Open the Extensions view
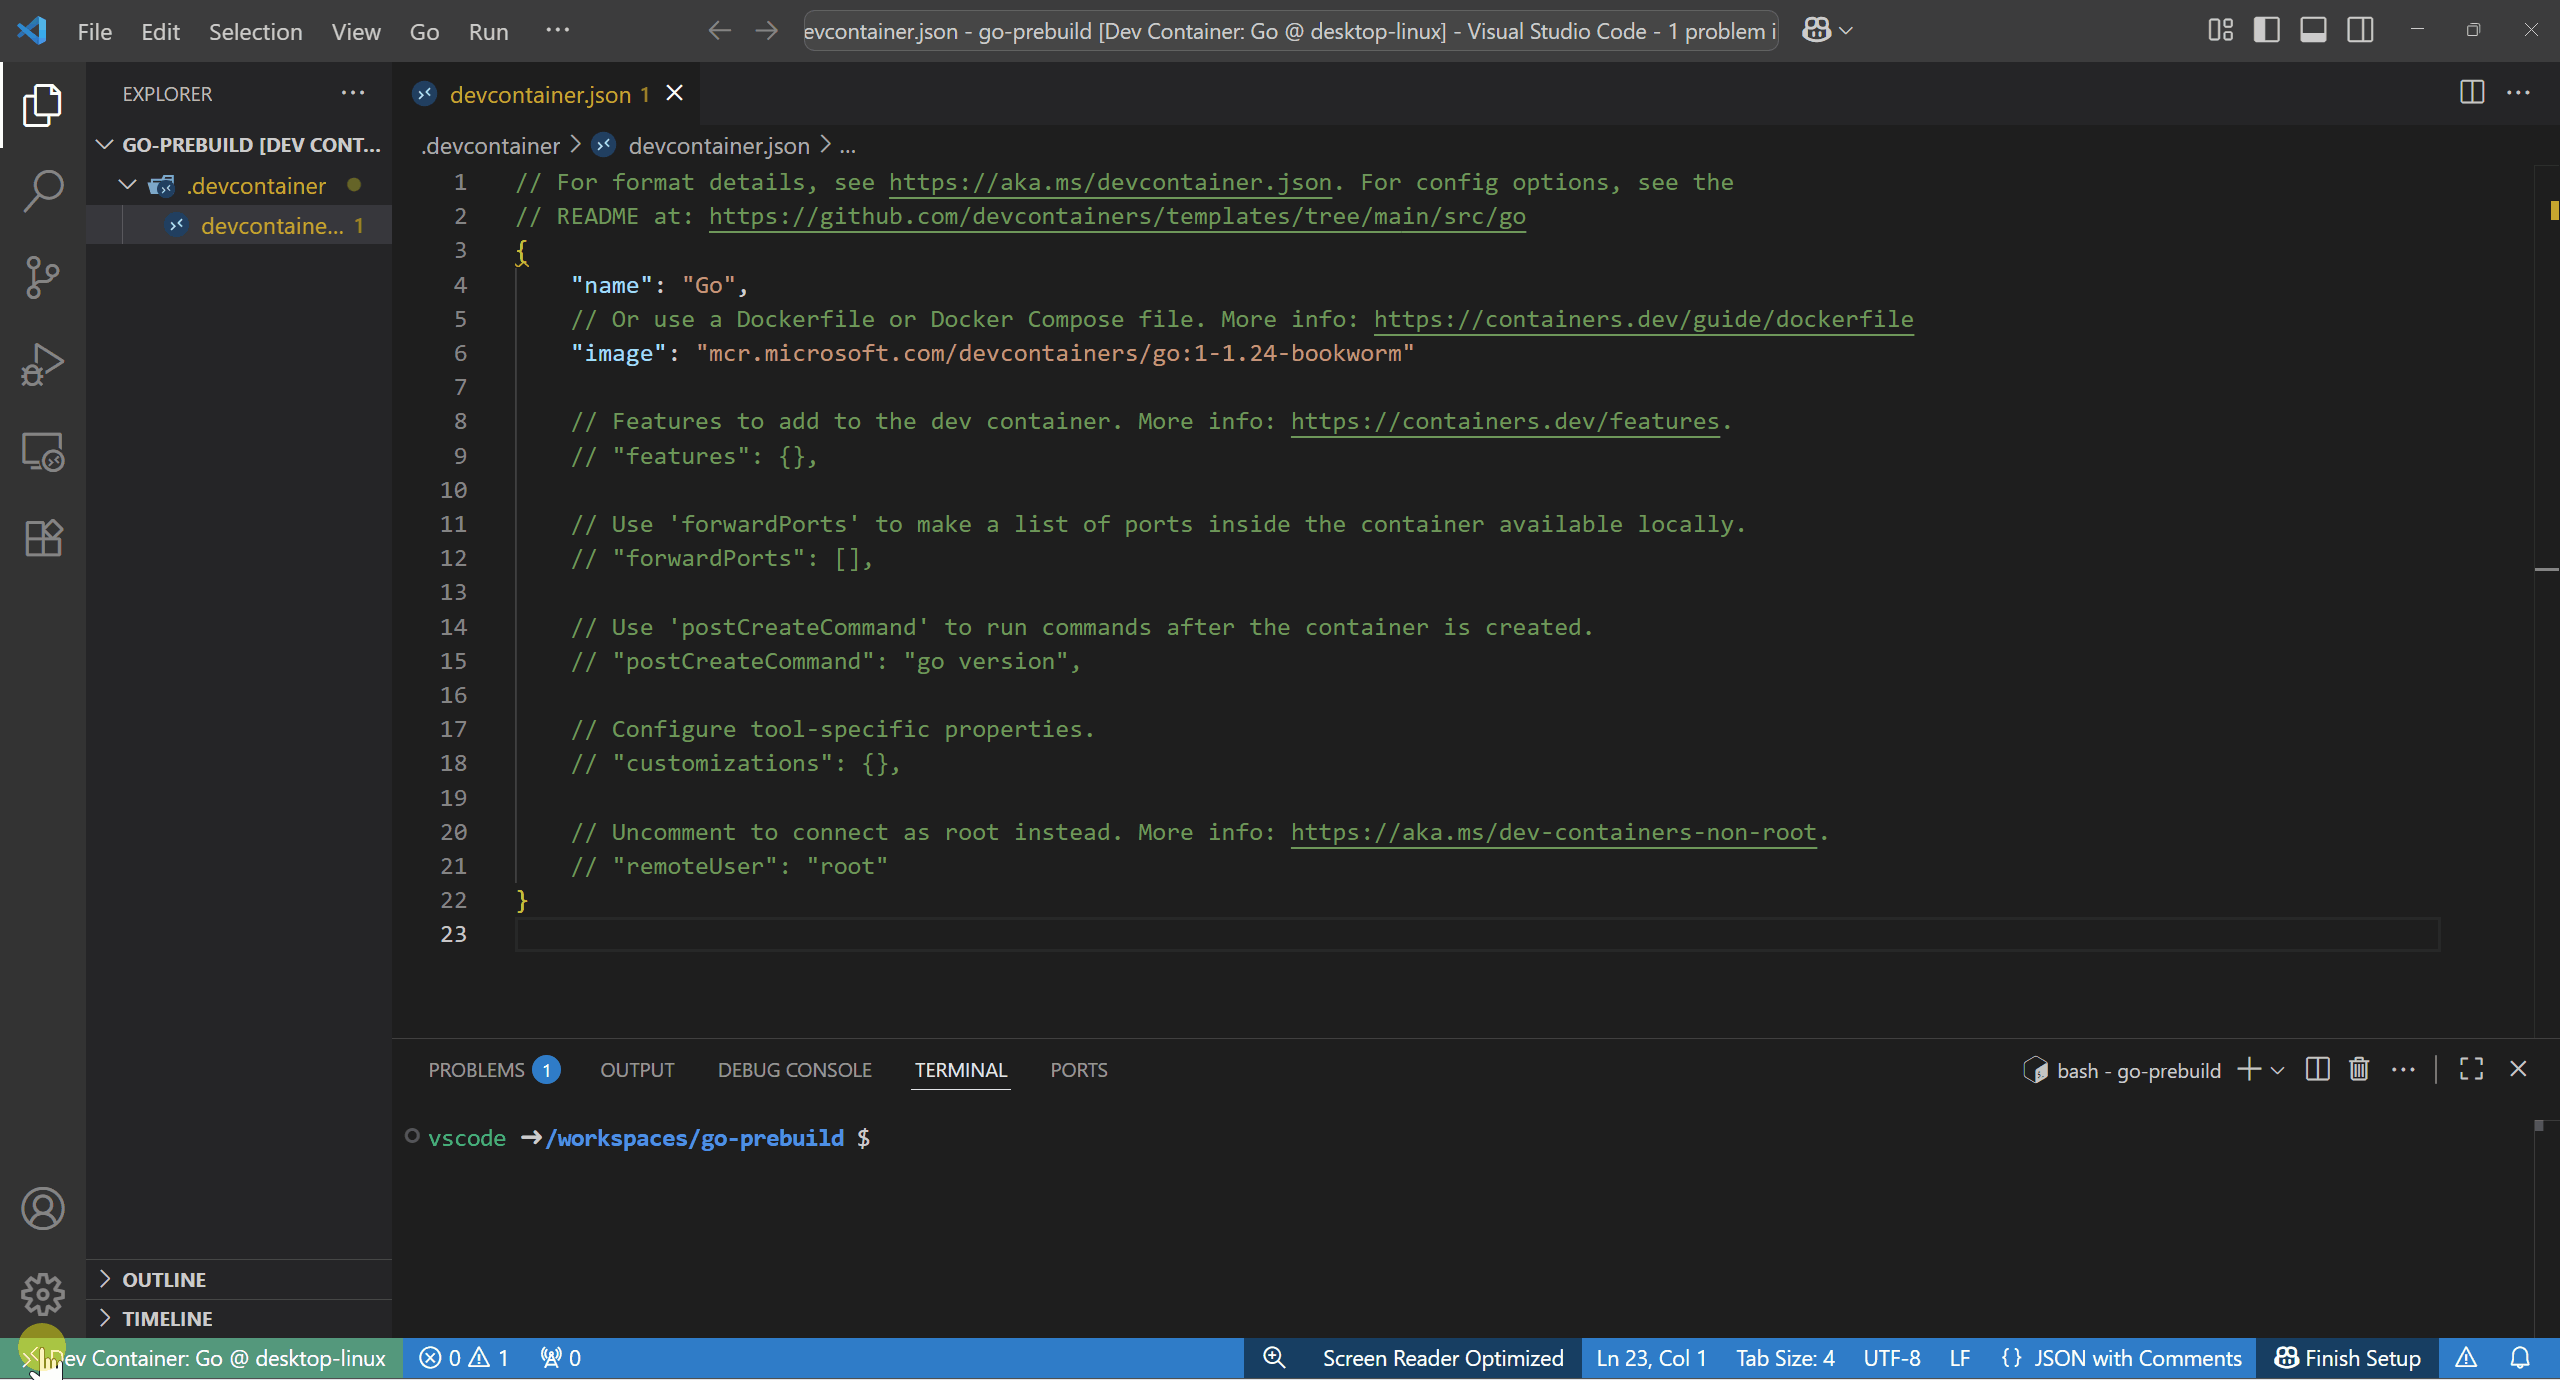 pos(42,539)
